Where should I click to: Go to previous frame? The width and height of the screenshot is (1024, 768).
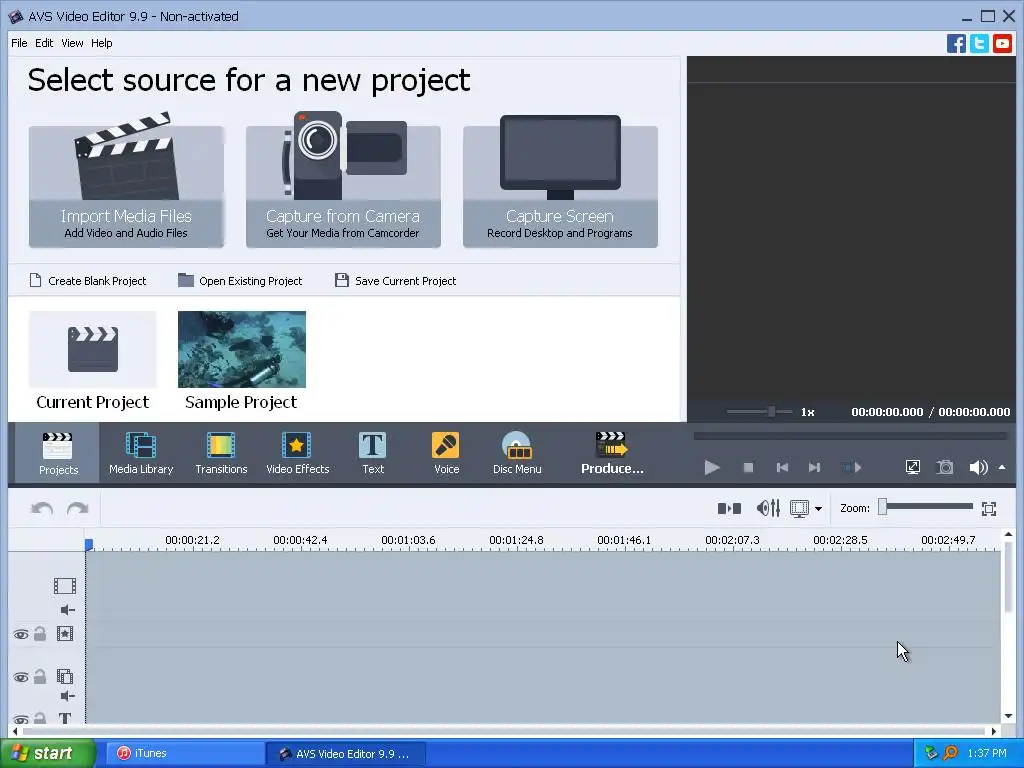782,468
